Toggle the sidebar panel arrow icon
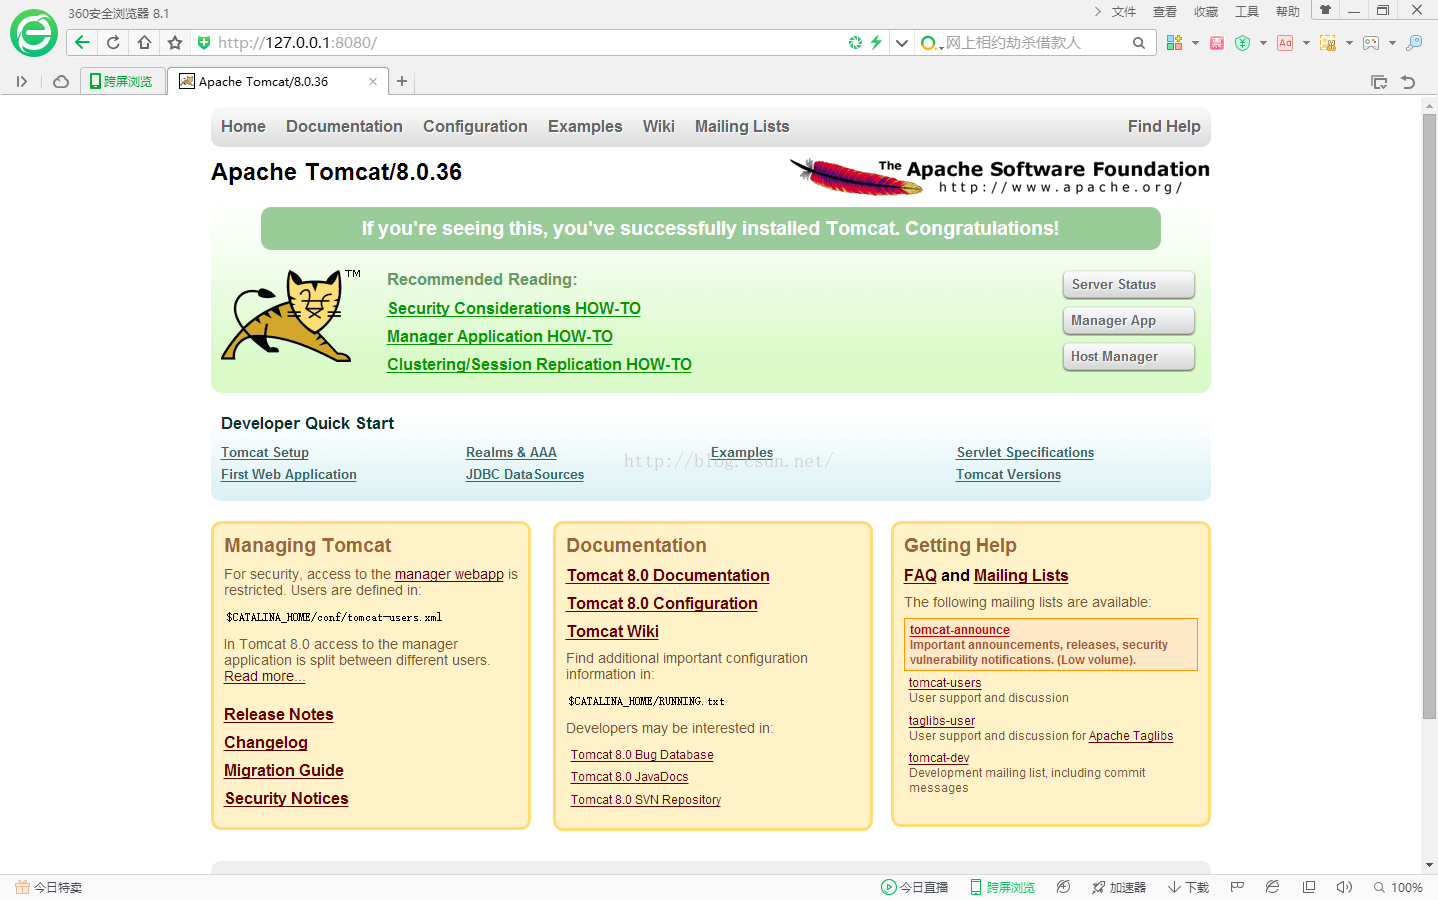The image size is (1438, 900). tap(22, 82)
